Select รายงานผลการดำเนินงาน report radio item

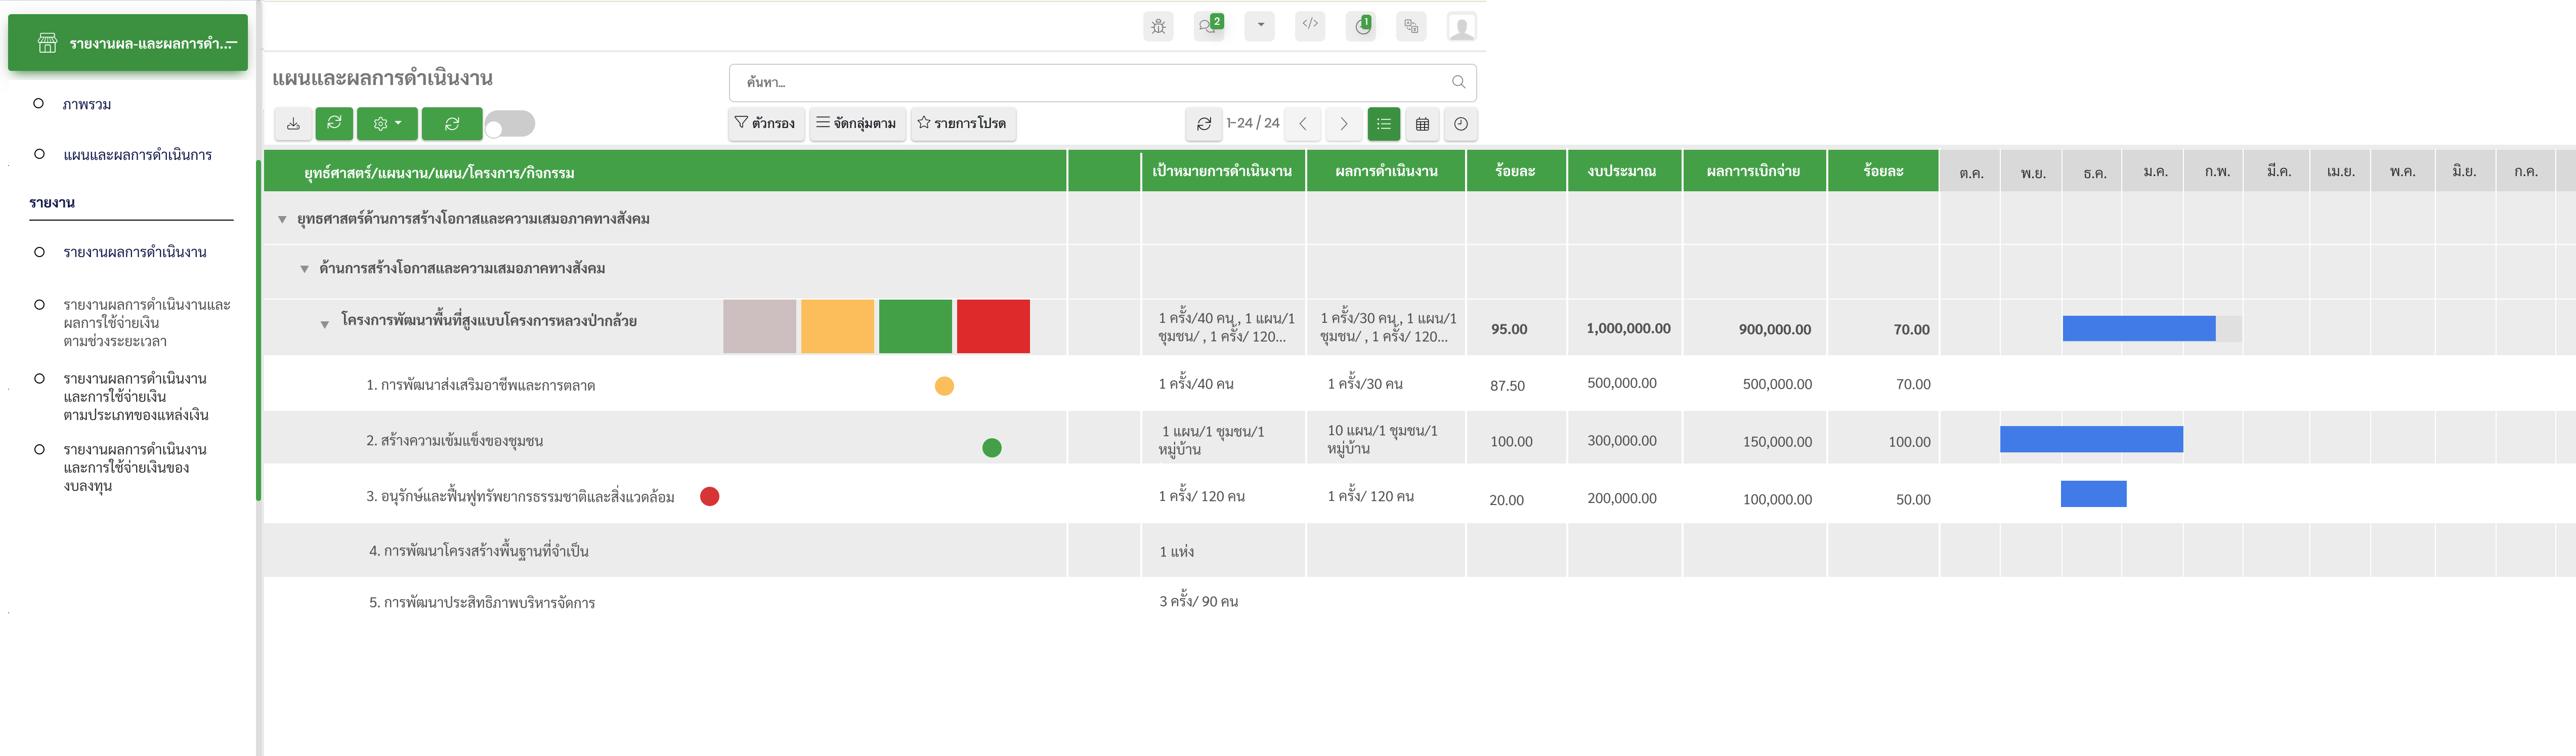point(39,252)
